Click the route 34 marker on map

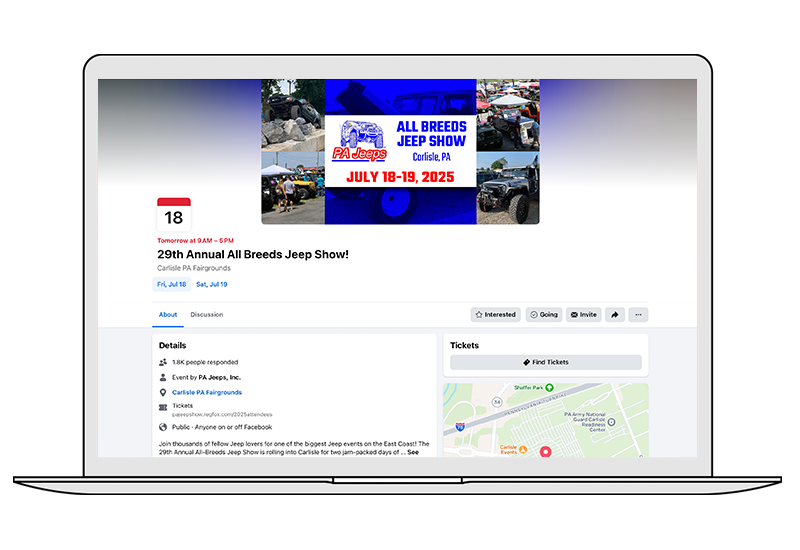497,402
